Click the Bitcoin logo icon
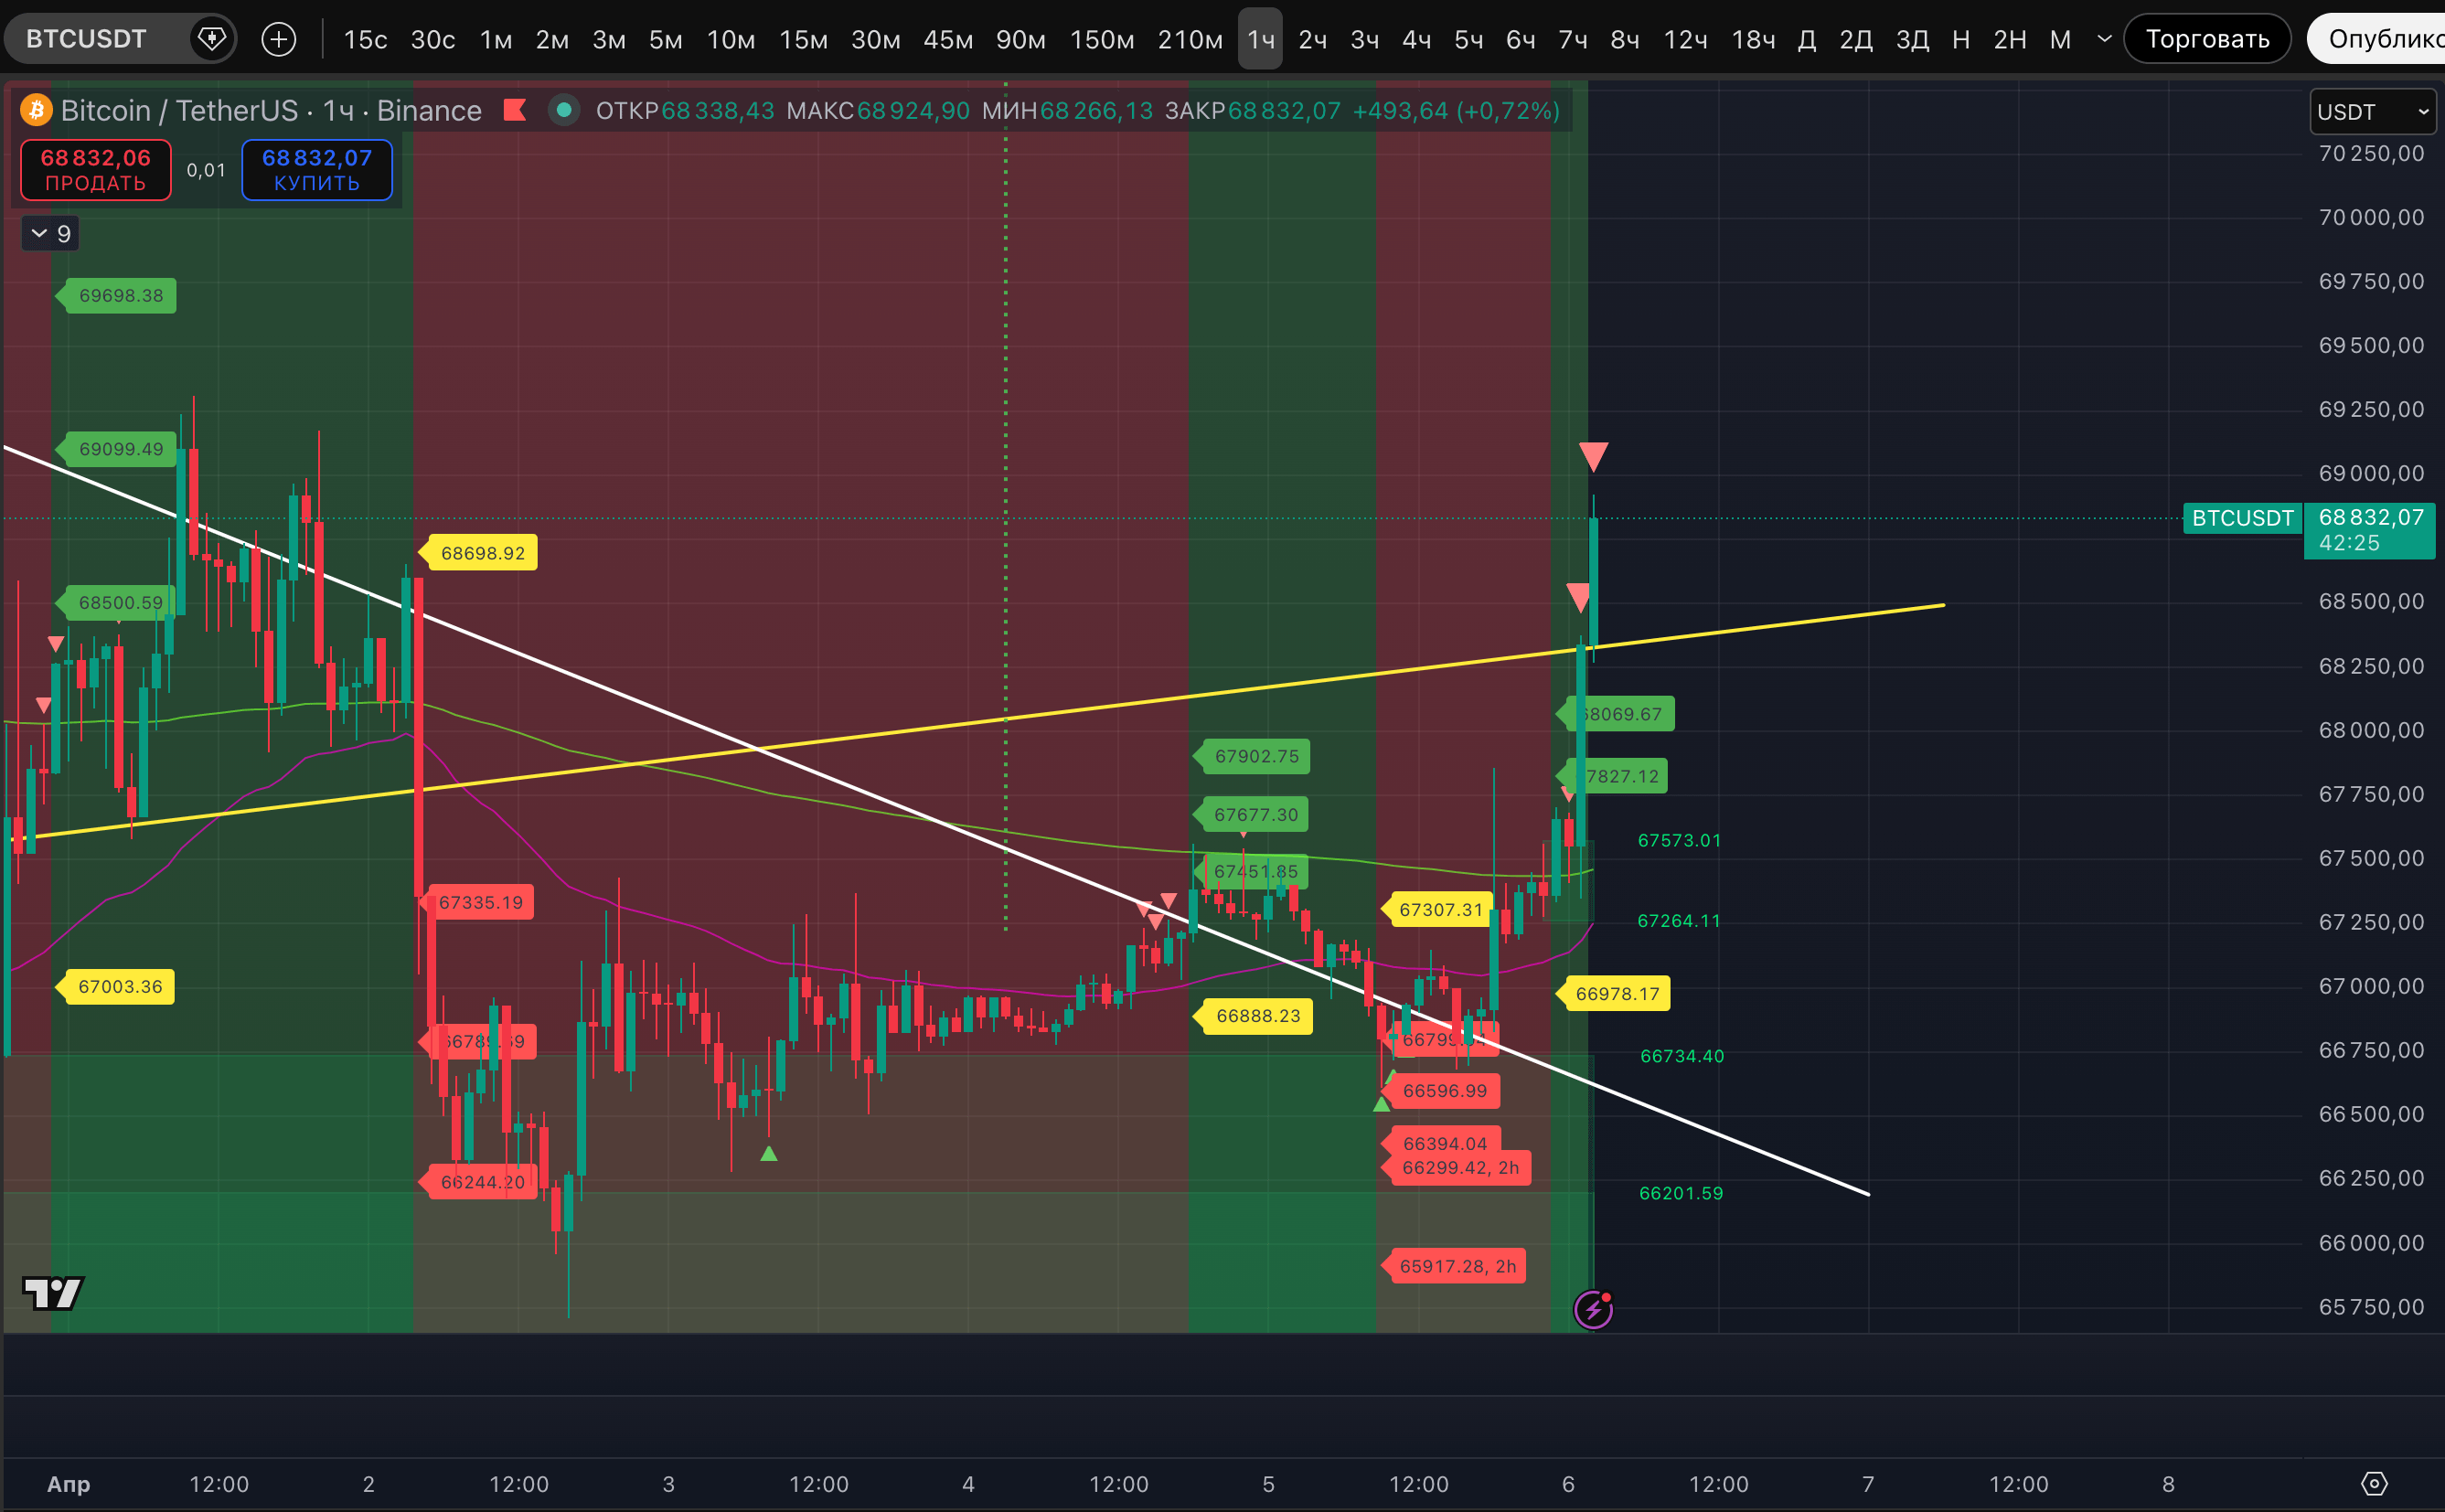 [37, 110]
